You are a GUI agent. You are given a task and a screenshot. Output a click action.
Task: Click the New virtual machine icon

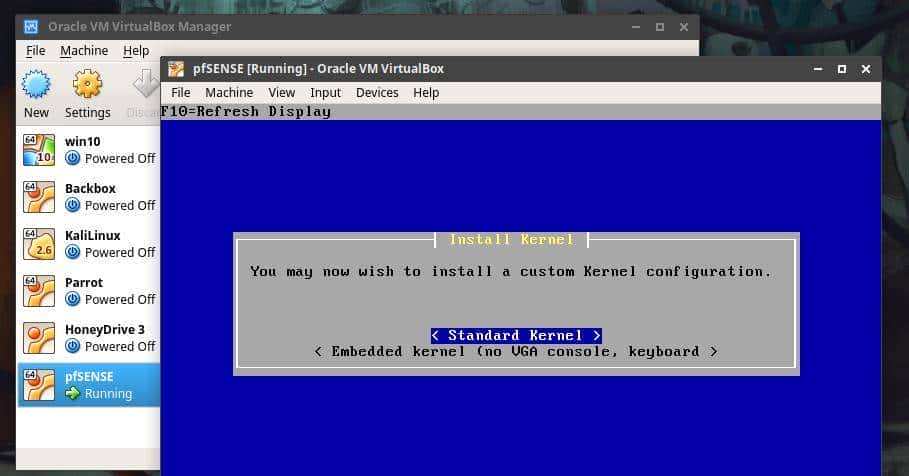(x=36, y=84)
